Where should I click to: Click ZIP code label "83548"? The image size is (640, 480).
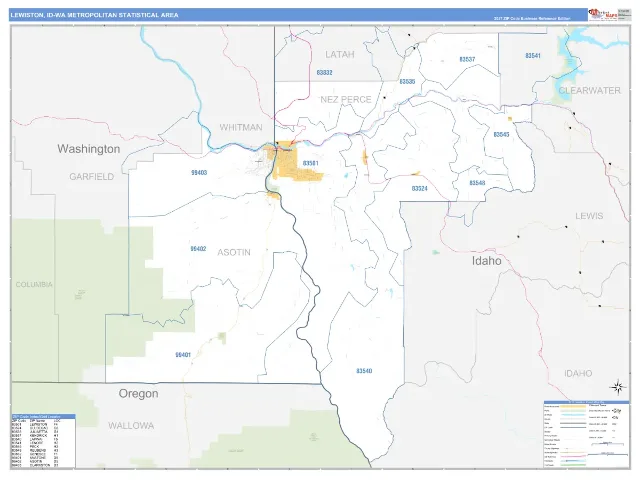click(x=477, y=183)
